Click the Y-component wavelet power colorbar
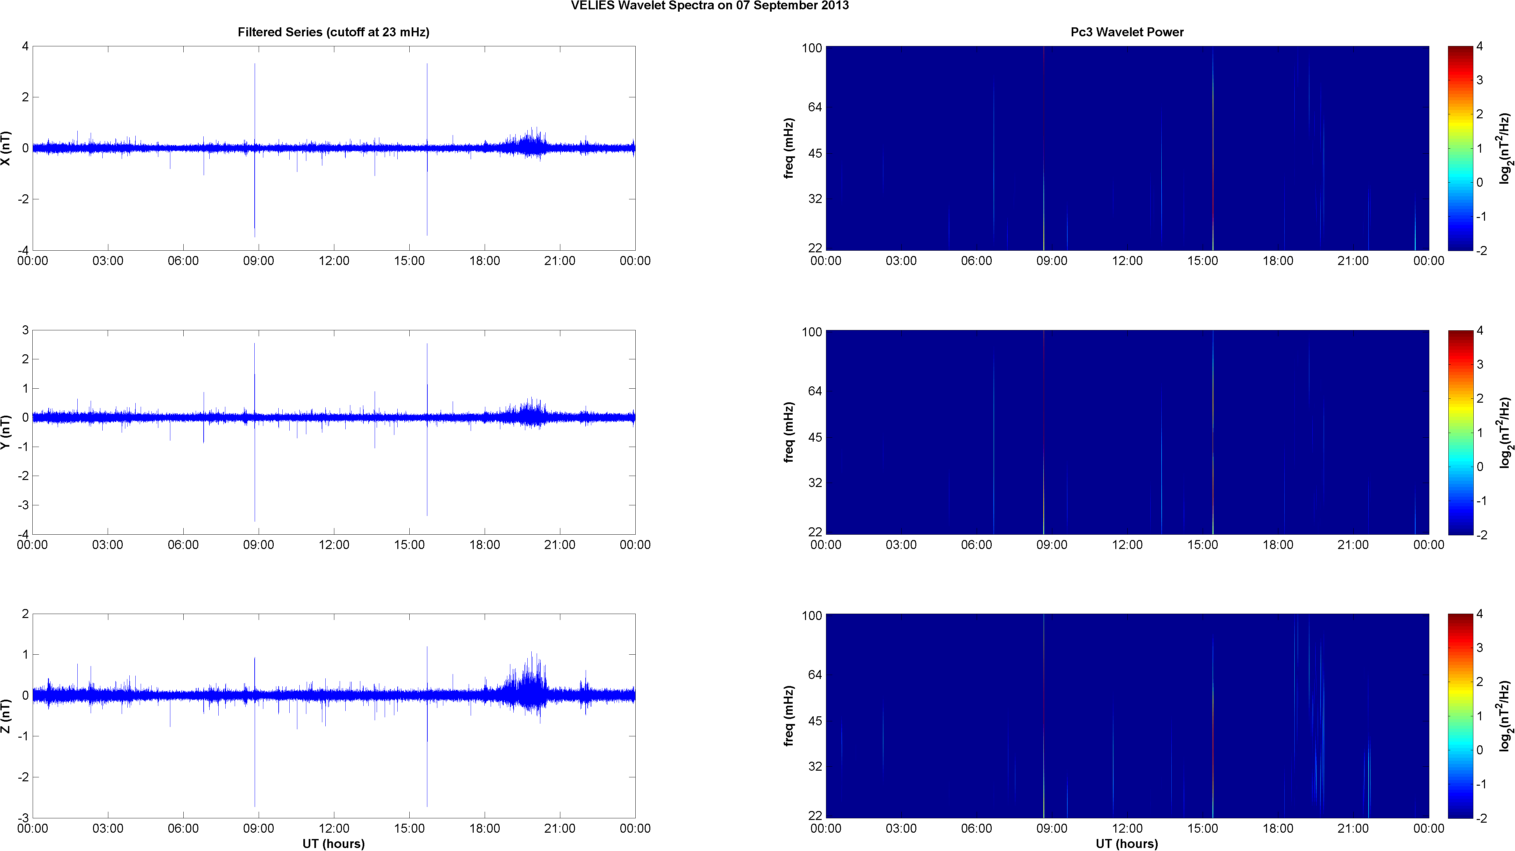 coord(1460,432)
